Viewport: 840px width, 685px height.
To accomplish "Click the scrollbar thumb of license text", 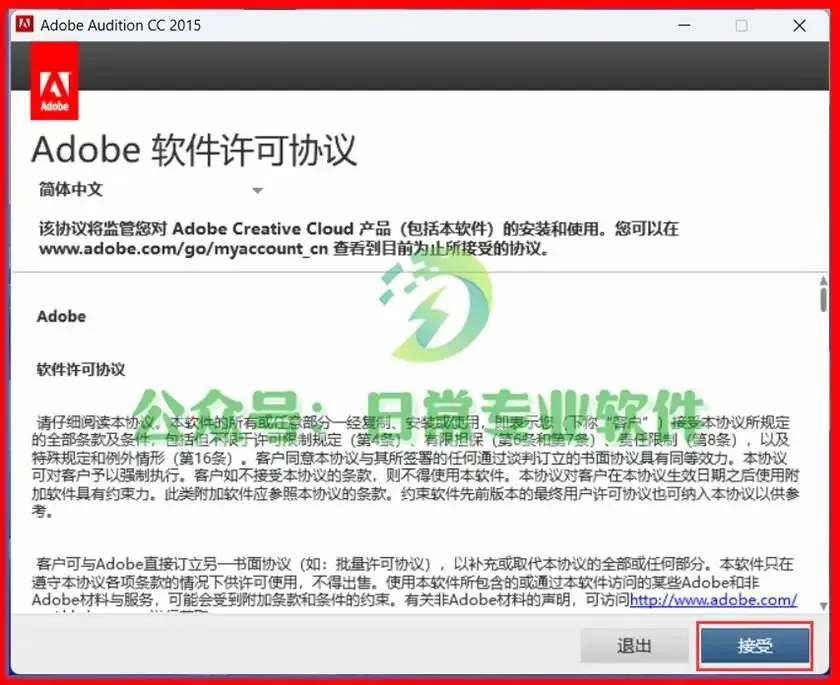I will point(823,299).
